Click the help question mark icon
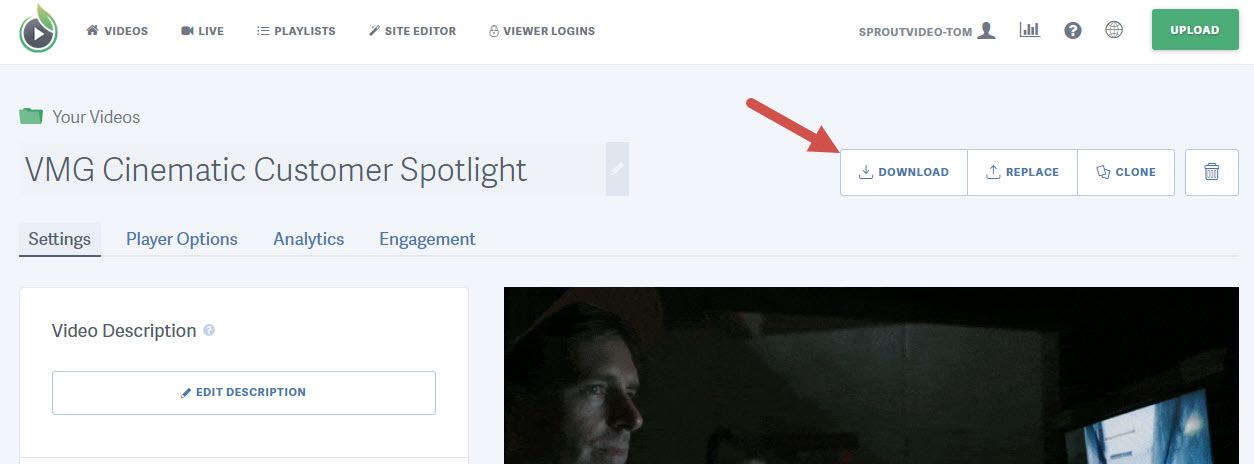Screen dimensions: 1254x464 tap(1073, 31)
